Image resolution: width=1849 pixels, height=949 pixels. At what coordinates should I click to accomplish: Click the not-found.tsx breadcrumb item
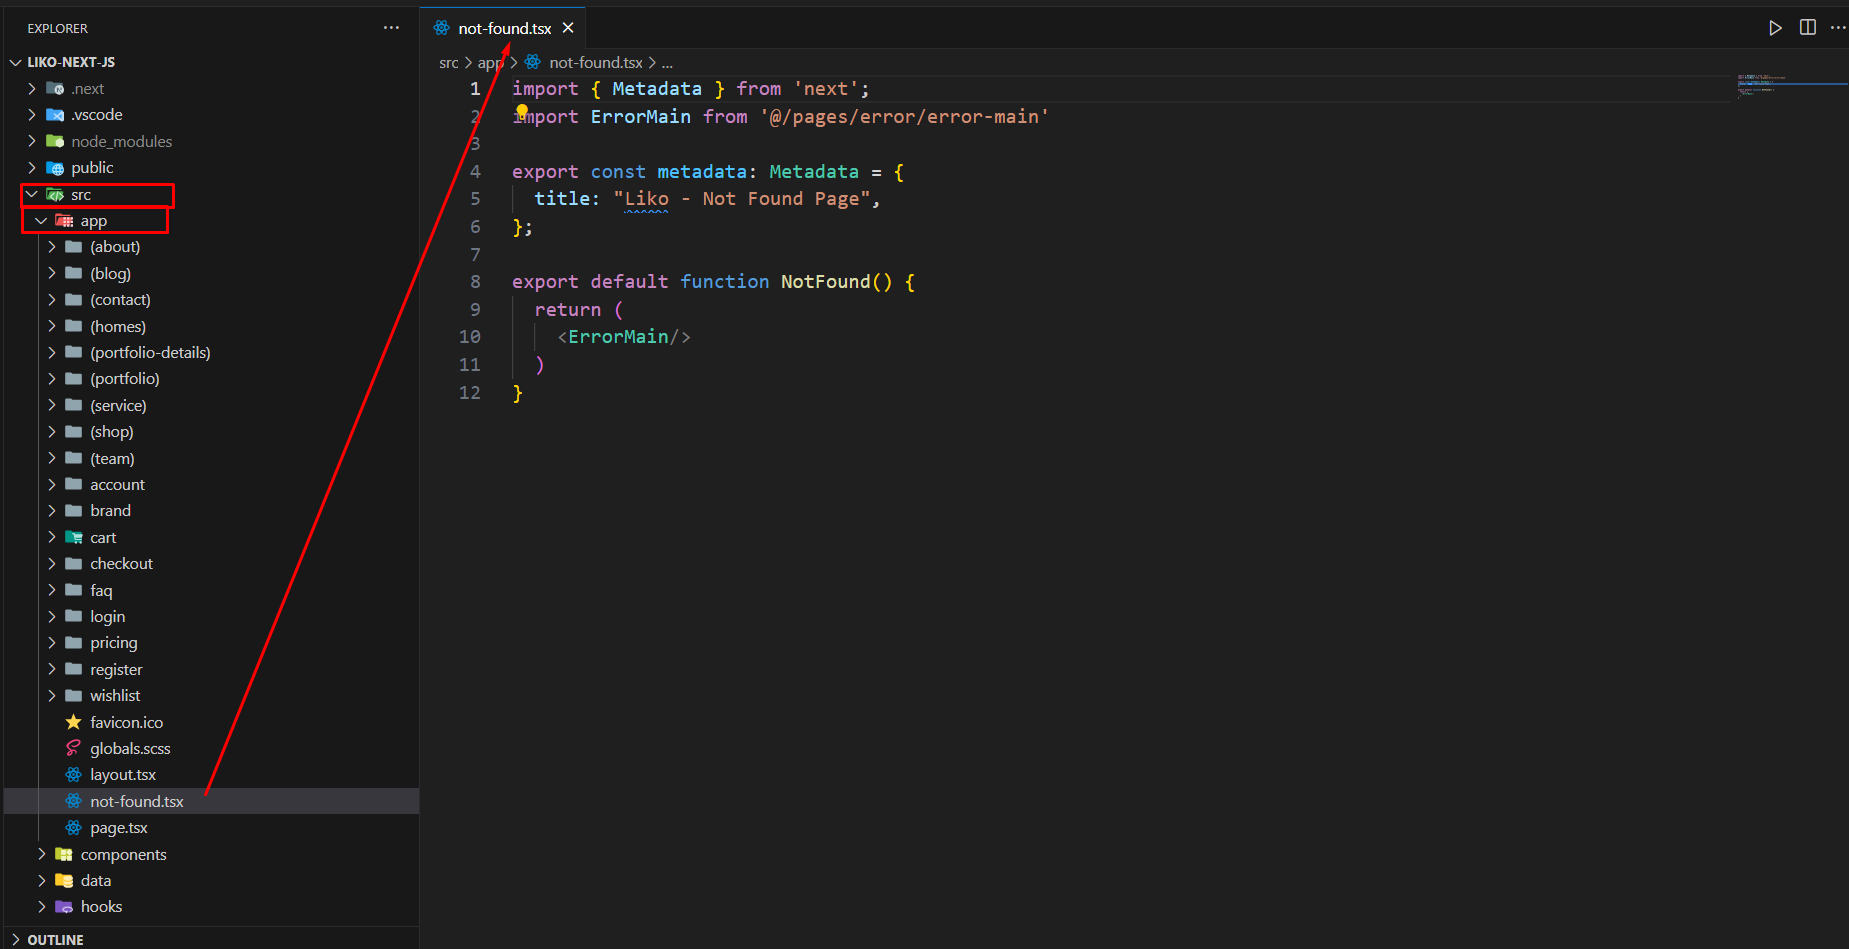[595, 63]
